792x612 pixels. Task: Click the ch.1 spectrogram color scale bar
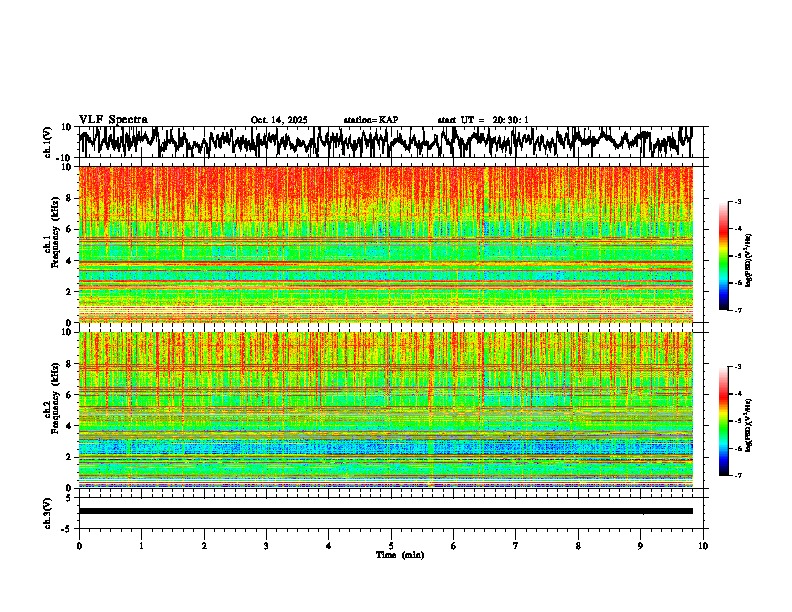[x=723, y=256]
